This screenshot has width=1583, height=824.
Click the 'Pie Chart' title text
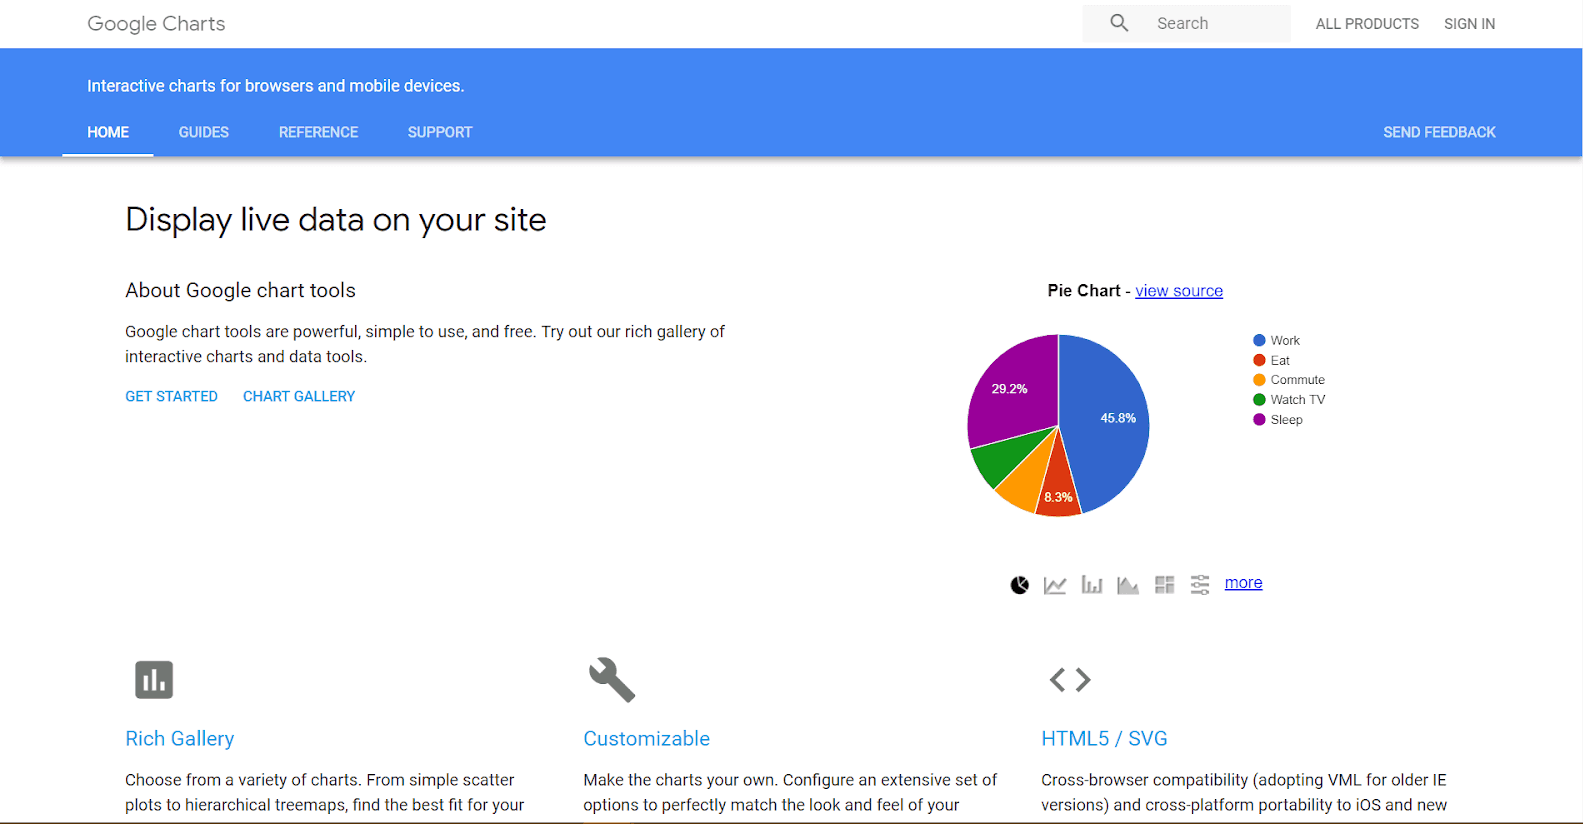pyautogui.click(x=1084, y=290)
